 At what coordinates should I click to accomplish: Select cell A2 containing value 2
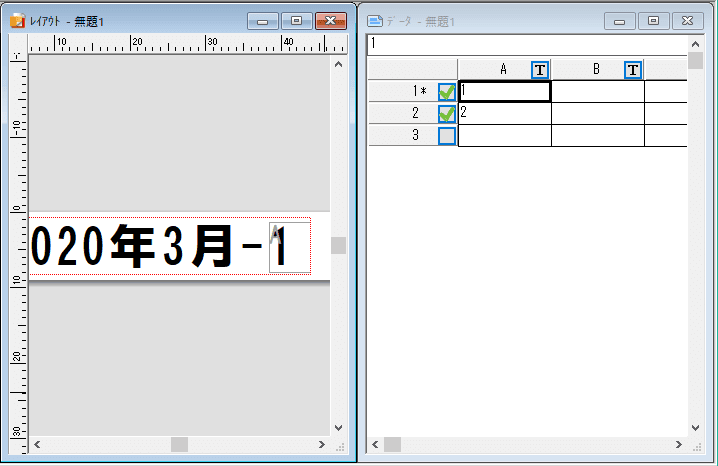pos(504,113)
